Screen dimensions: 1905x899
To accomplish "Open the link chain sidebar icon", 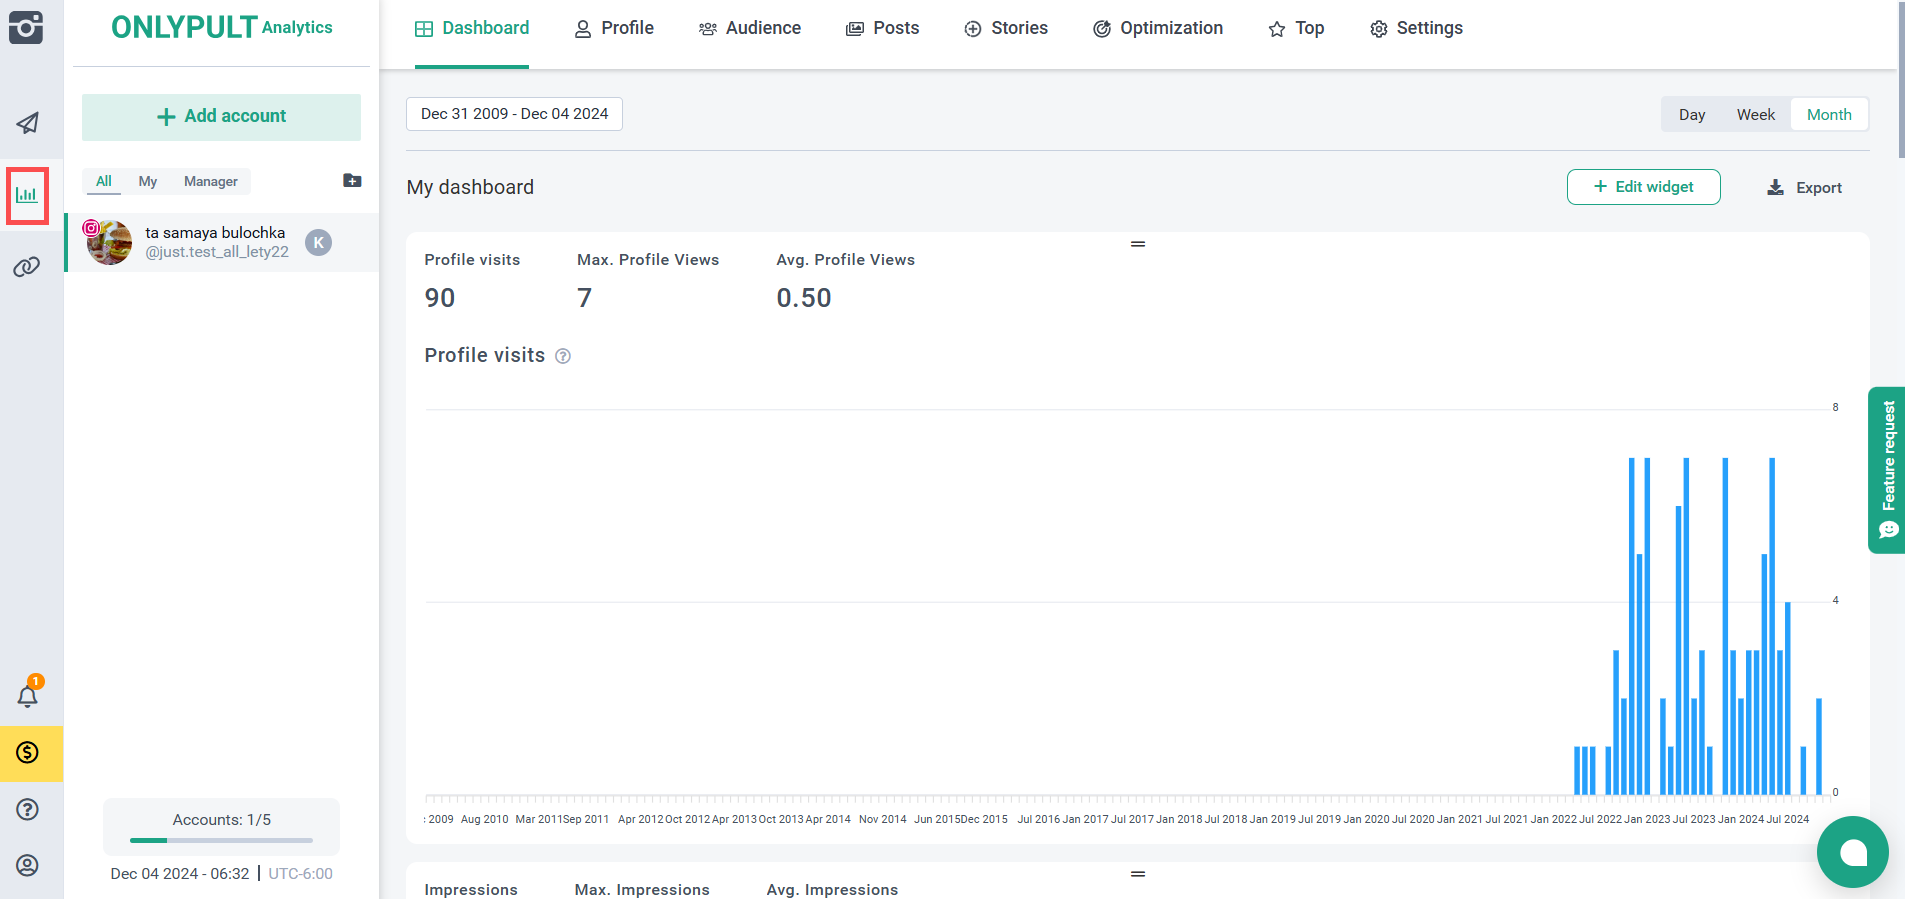I will pyautogui.click(x=27, y=267).
